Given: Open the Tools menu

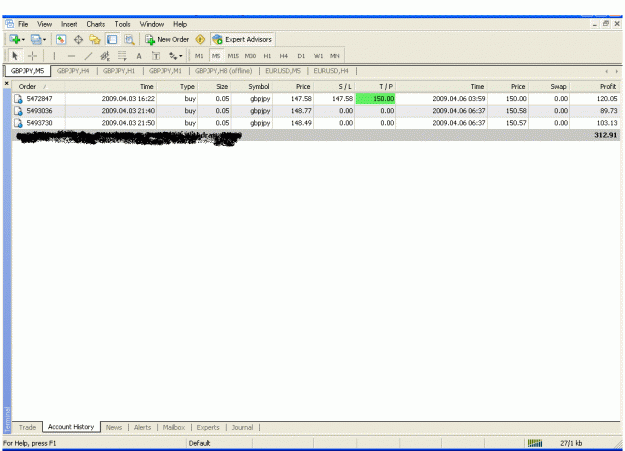Looking at the screenshot, I should (x=122, y=24).
